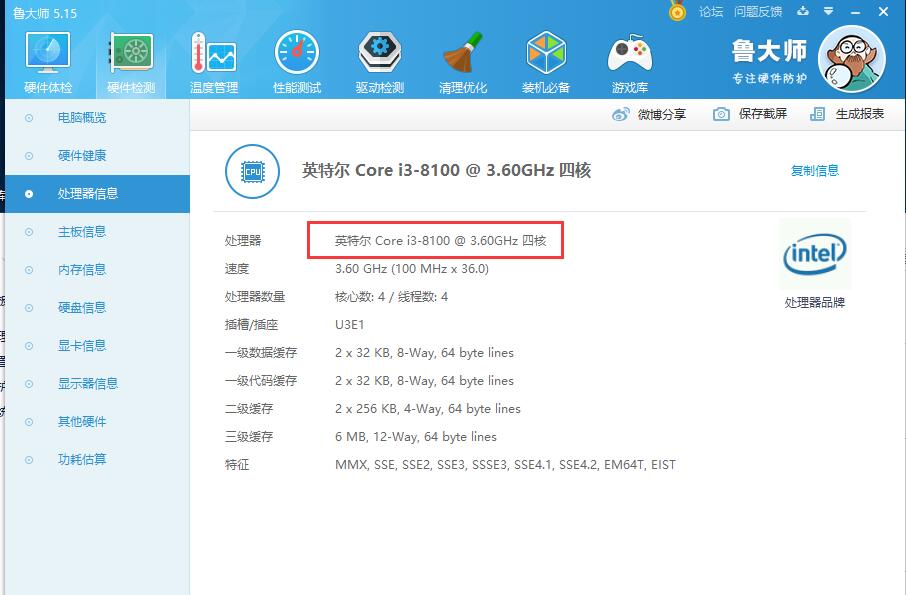This screenshot has width=906, height=595.
Task: Open the 清理优化 cleanup tool
Action: tap(462, 60)
